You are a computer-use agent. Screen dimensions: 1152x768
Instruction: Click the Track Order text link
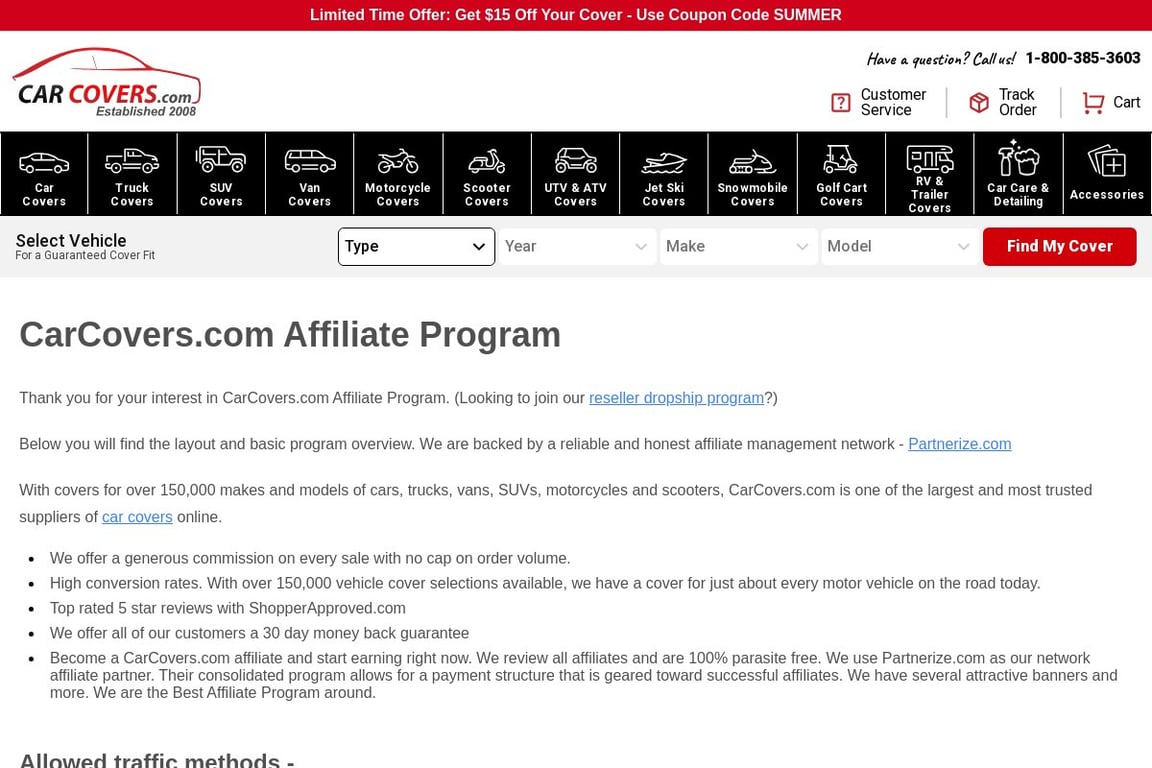[1018, 102]
